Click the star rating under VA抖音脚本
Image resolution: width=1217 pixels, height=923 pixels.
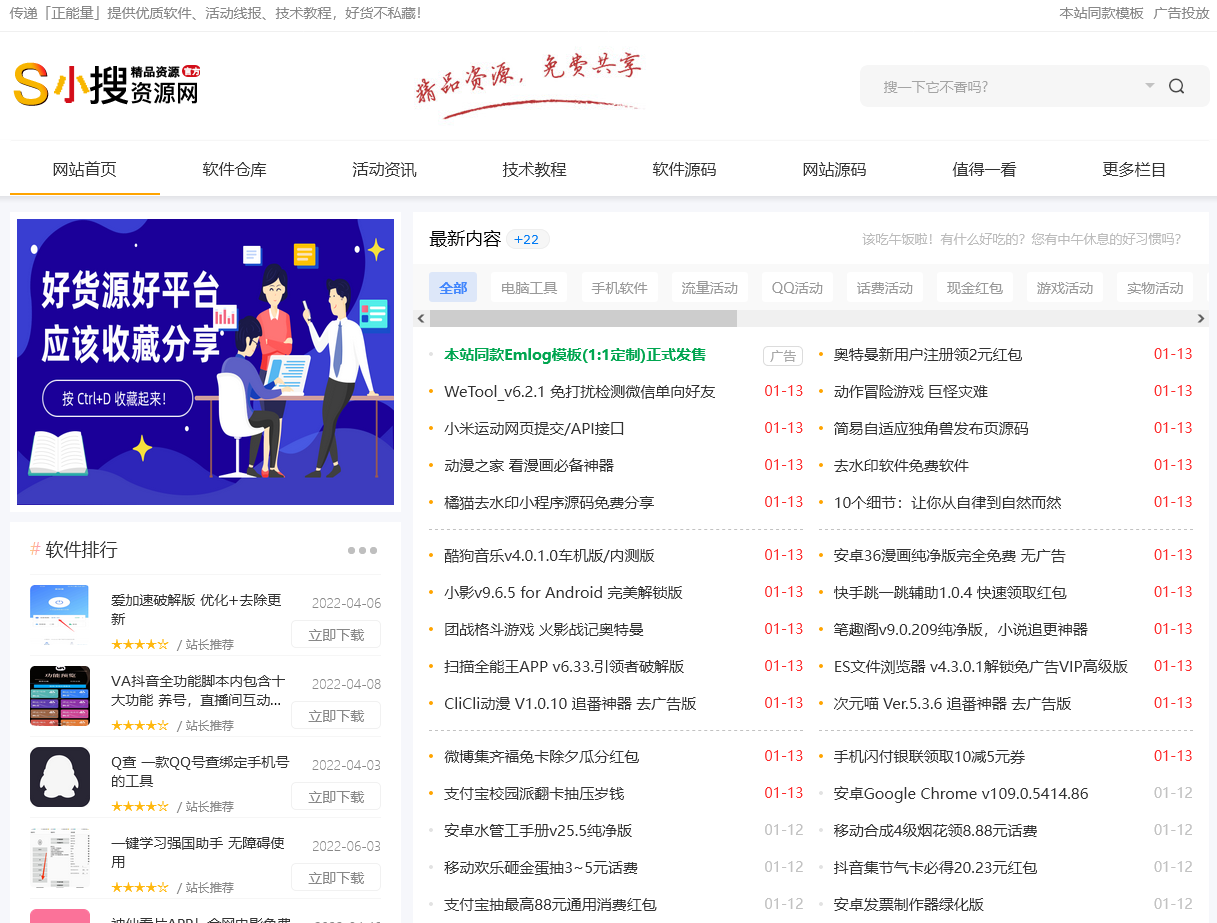tap(139, 723)
